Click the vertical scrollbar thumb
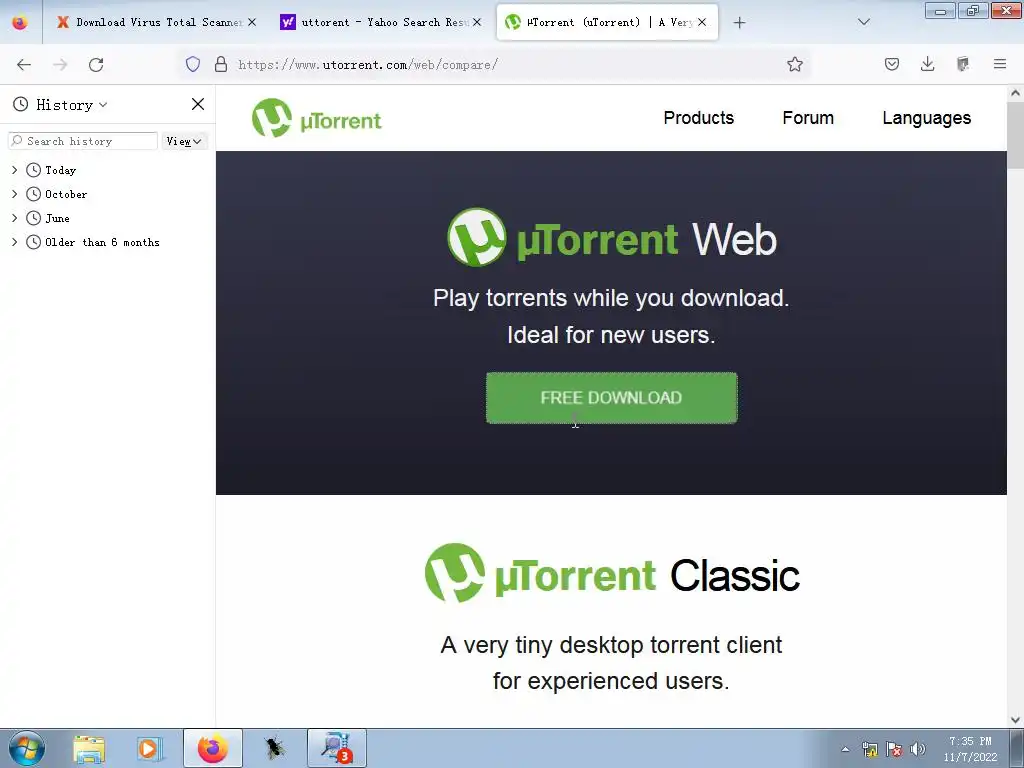Image resolution: width=1024 pixels, height=768 pixels. click(x=1015, y=135)
